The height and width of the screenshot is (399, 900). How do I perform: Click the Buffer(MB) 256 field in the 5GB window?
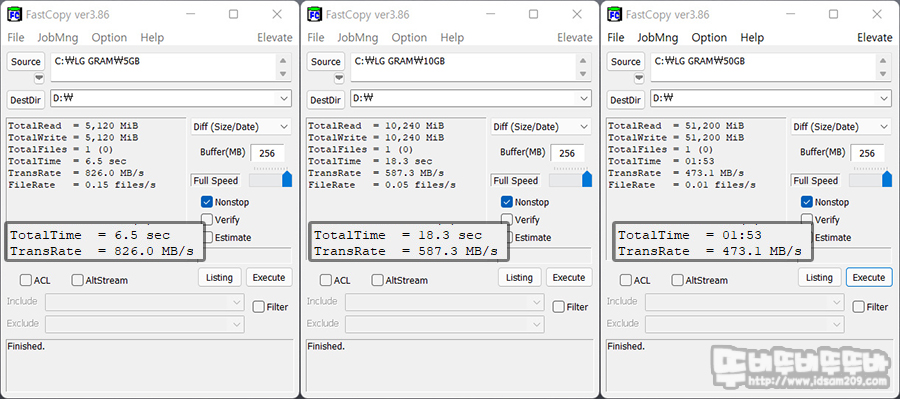tap(267, 153)
